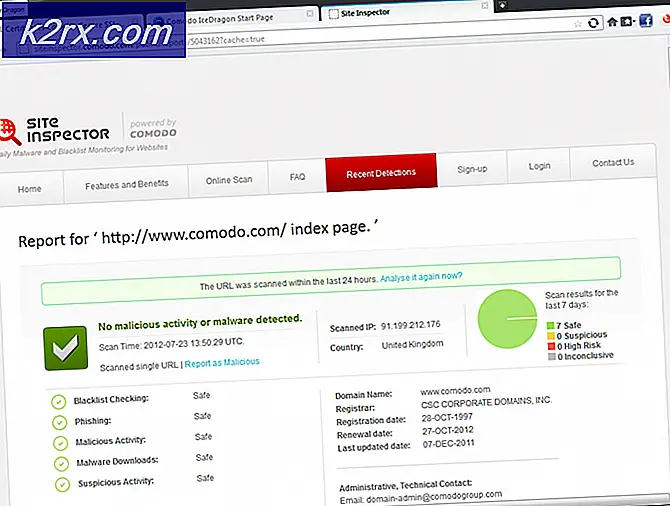
Task: Click the yellow Suspicious legend swatch
Action: (x=551, y=336)
